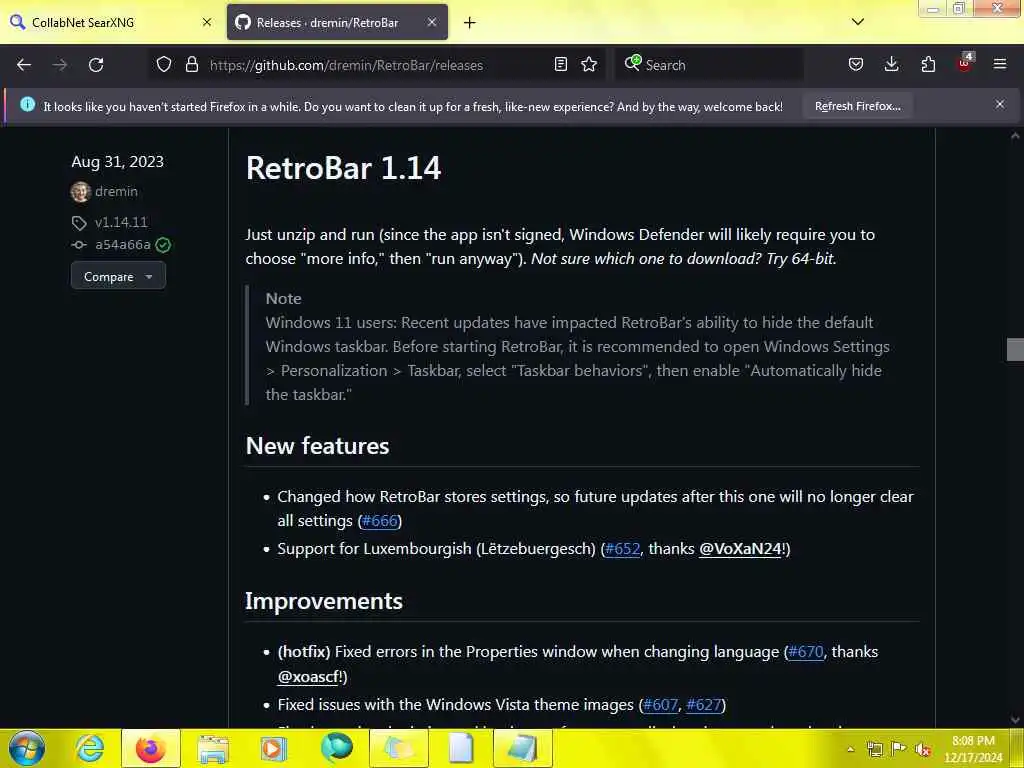Click the Aug 31, 2023 release date
Image resolution: width=1024 pixels, height=768 pixels.
(118, 161)
